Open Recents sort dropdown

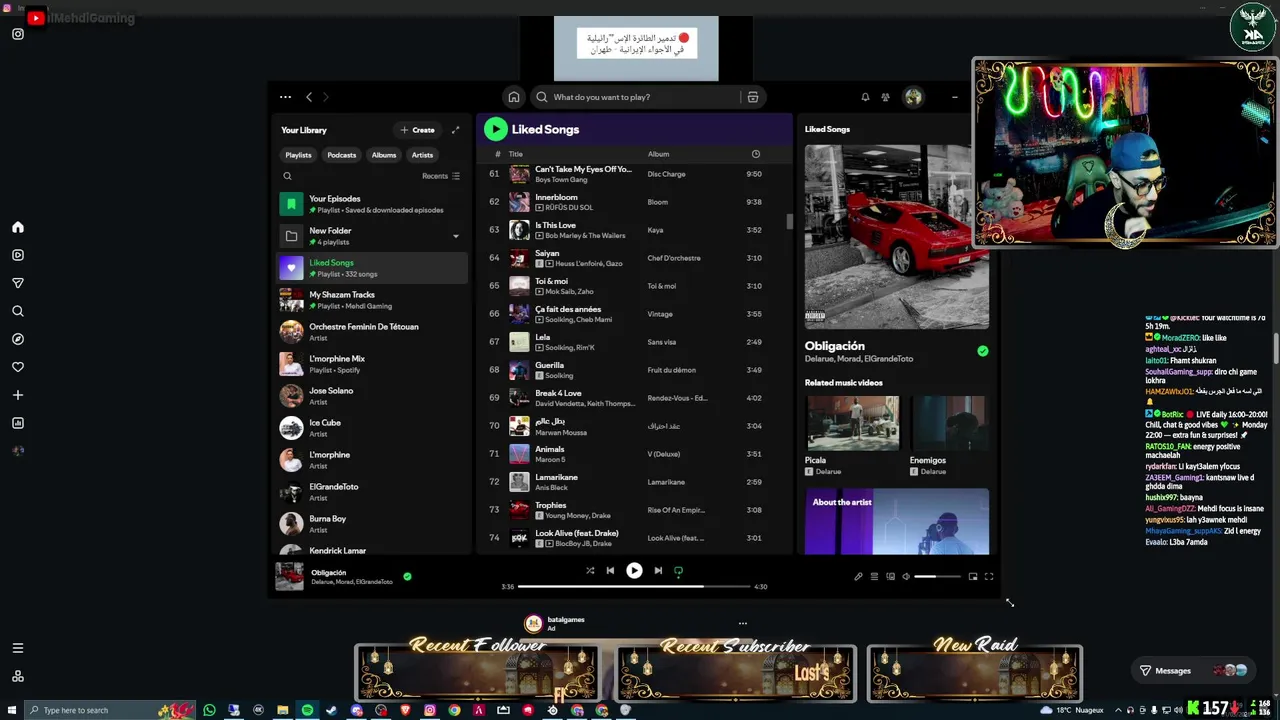[441, 176]
